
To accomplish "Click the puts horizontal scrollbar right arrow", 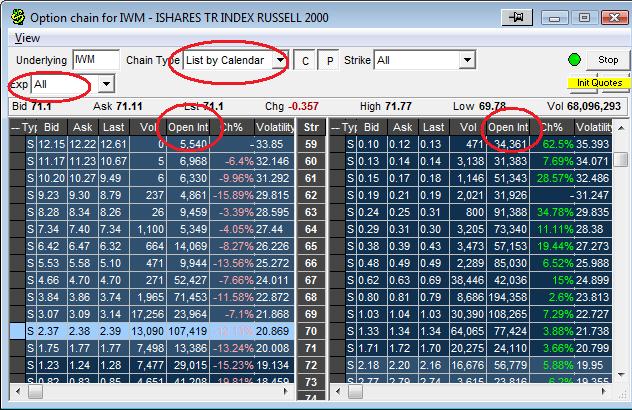I will pos(603,391).
